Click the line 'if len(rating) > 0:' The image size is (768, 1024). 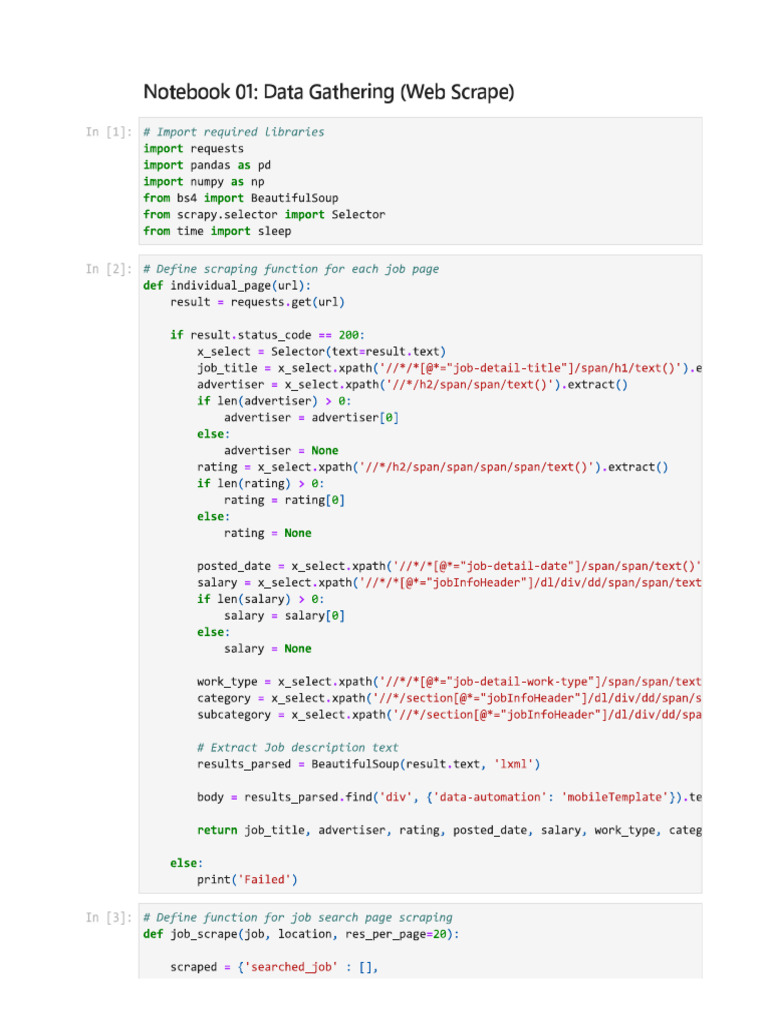tap(261, 483)
